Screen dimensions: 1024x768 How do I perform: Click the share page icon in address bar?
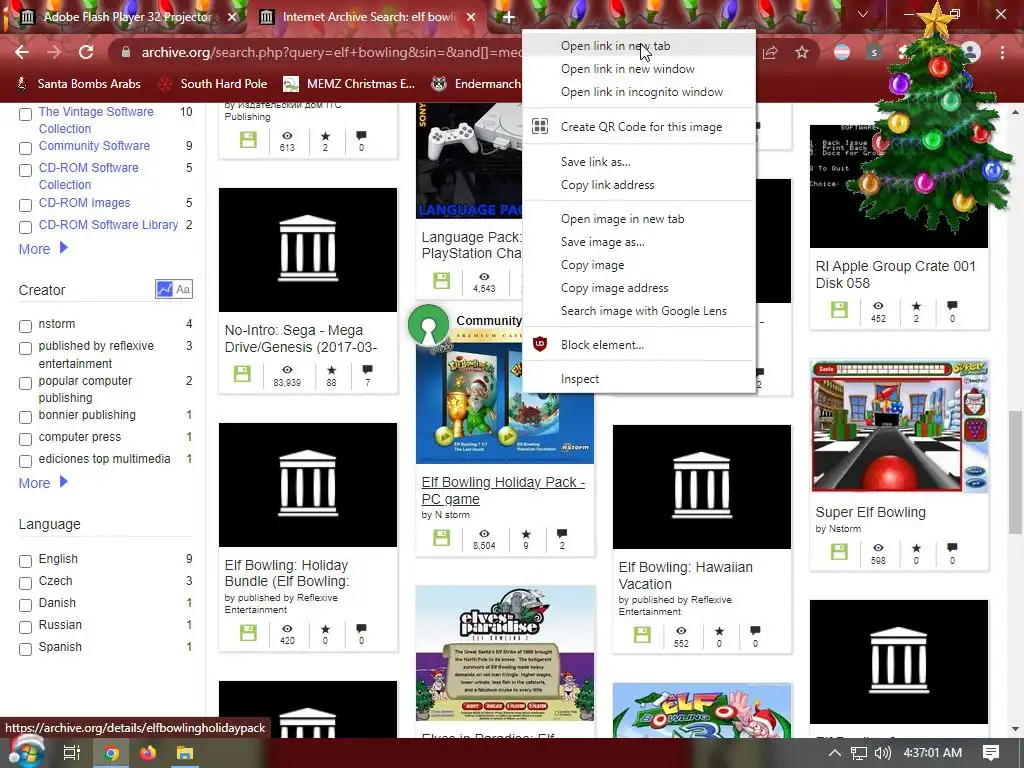click(x=770, y=52)
